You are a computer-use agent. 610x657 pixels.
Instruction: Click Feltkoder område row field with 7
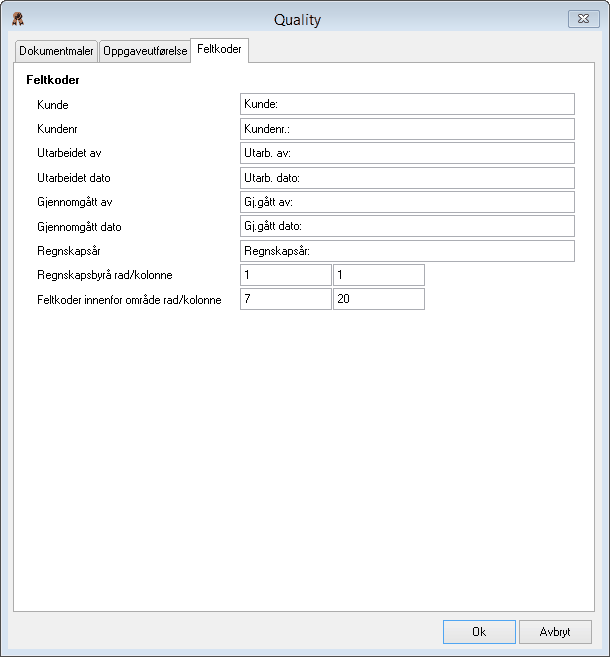[x=286, y=299]
